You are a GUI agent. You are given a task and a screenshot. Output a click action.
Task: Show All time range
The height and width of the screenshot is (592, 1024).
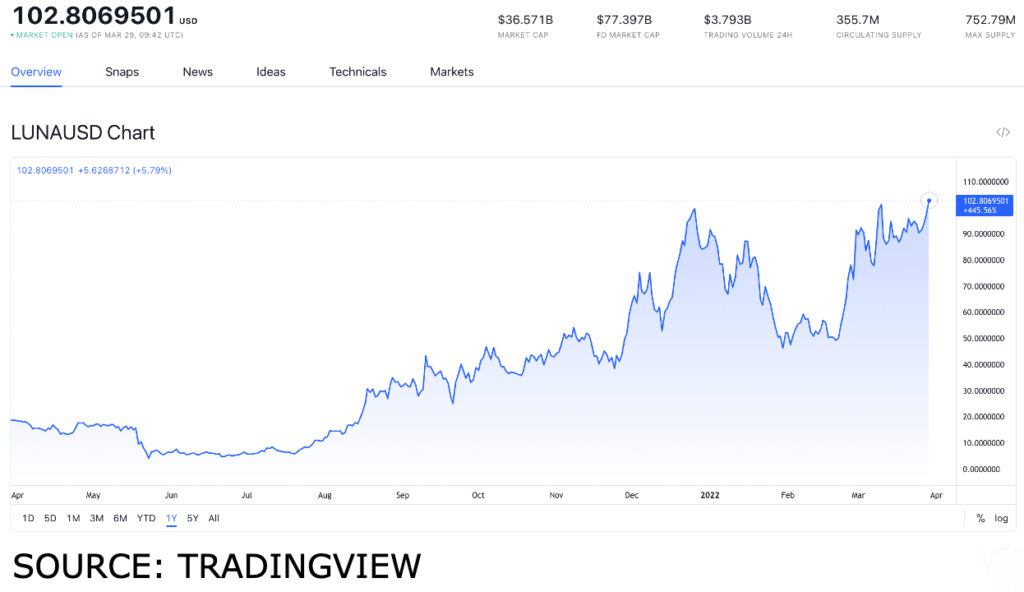click(214, 518)
